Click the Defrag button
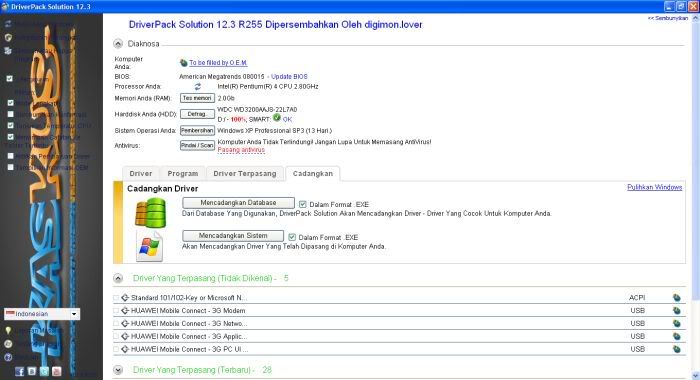This screenshot has width=700, height=380. tap(197, 114)
